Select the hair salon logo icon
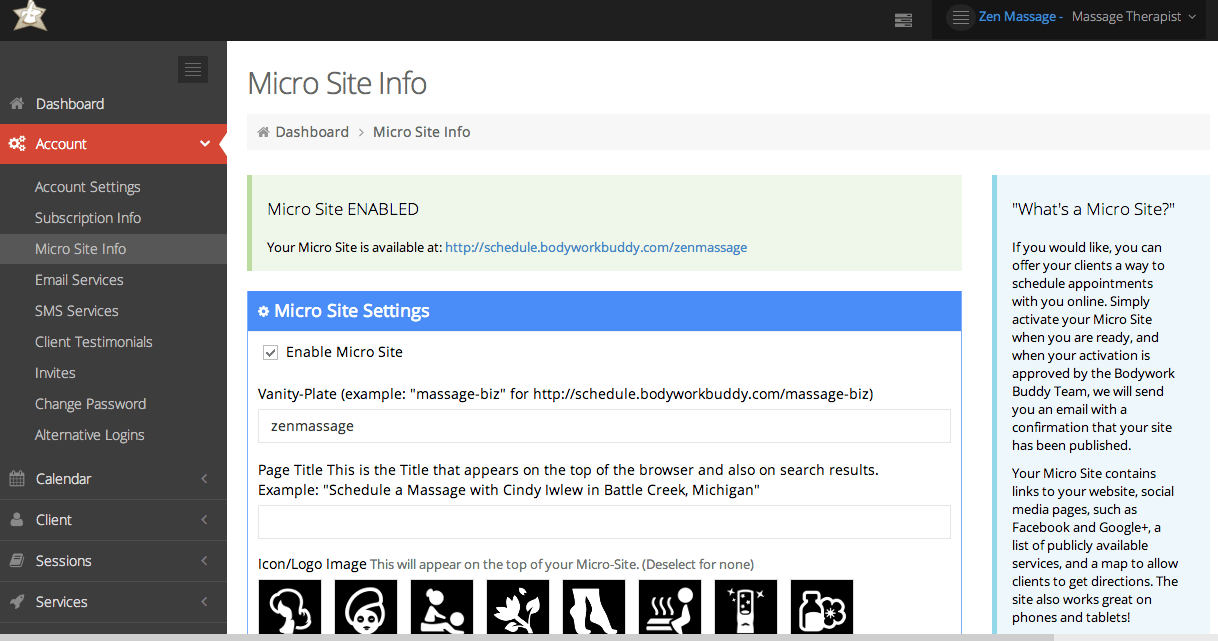Image resolution: width=1218 pixels, height=641 pixels. (290, 606)
